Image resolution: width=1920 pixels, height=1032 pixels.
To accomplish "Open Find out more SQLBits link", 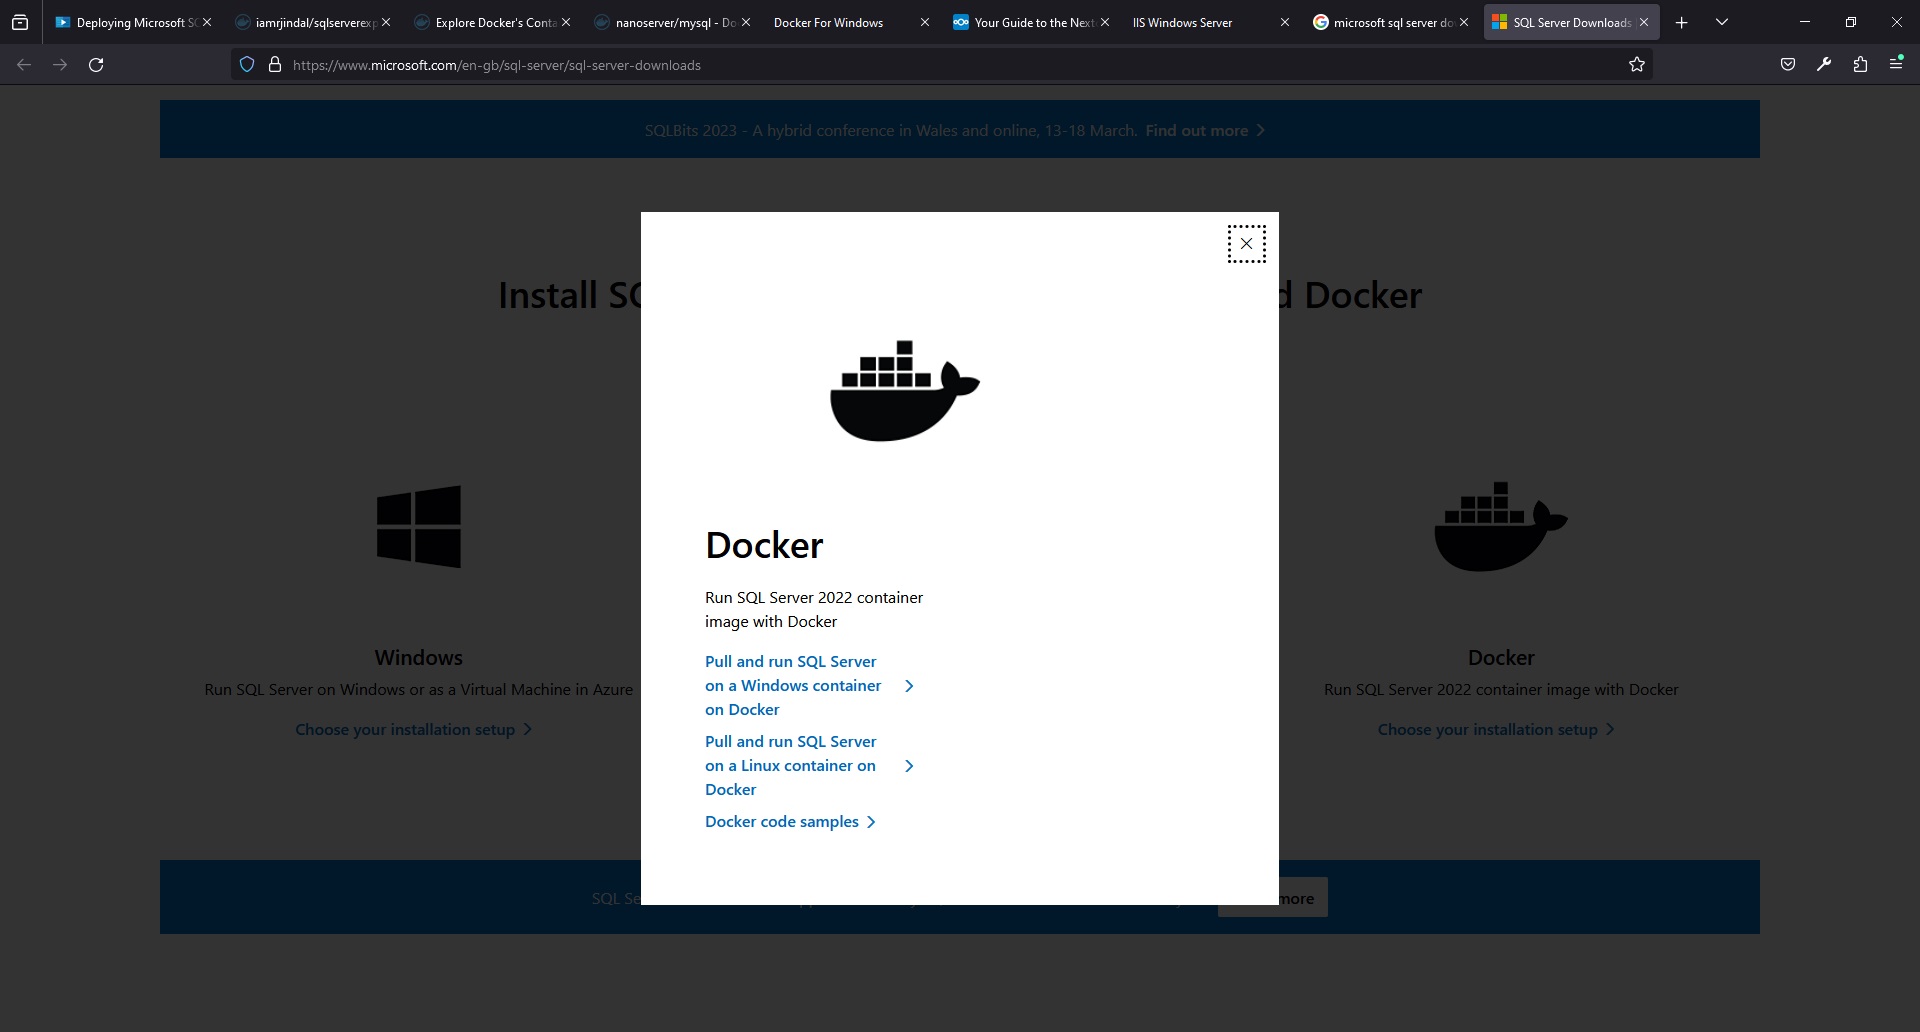I will click(x=1196, y=130).
